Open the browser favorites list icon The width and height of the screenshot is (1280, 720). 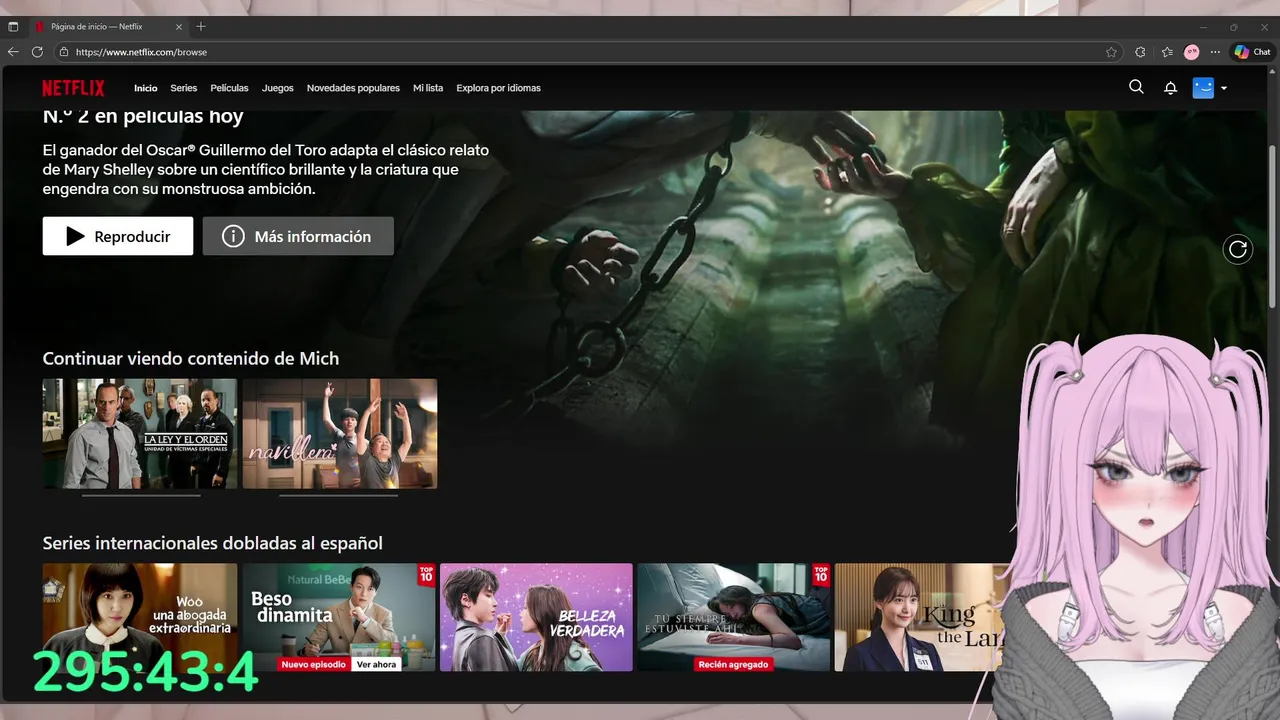coord(1167,52)
